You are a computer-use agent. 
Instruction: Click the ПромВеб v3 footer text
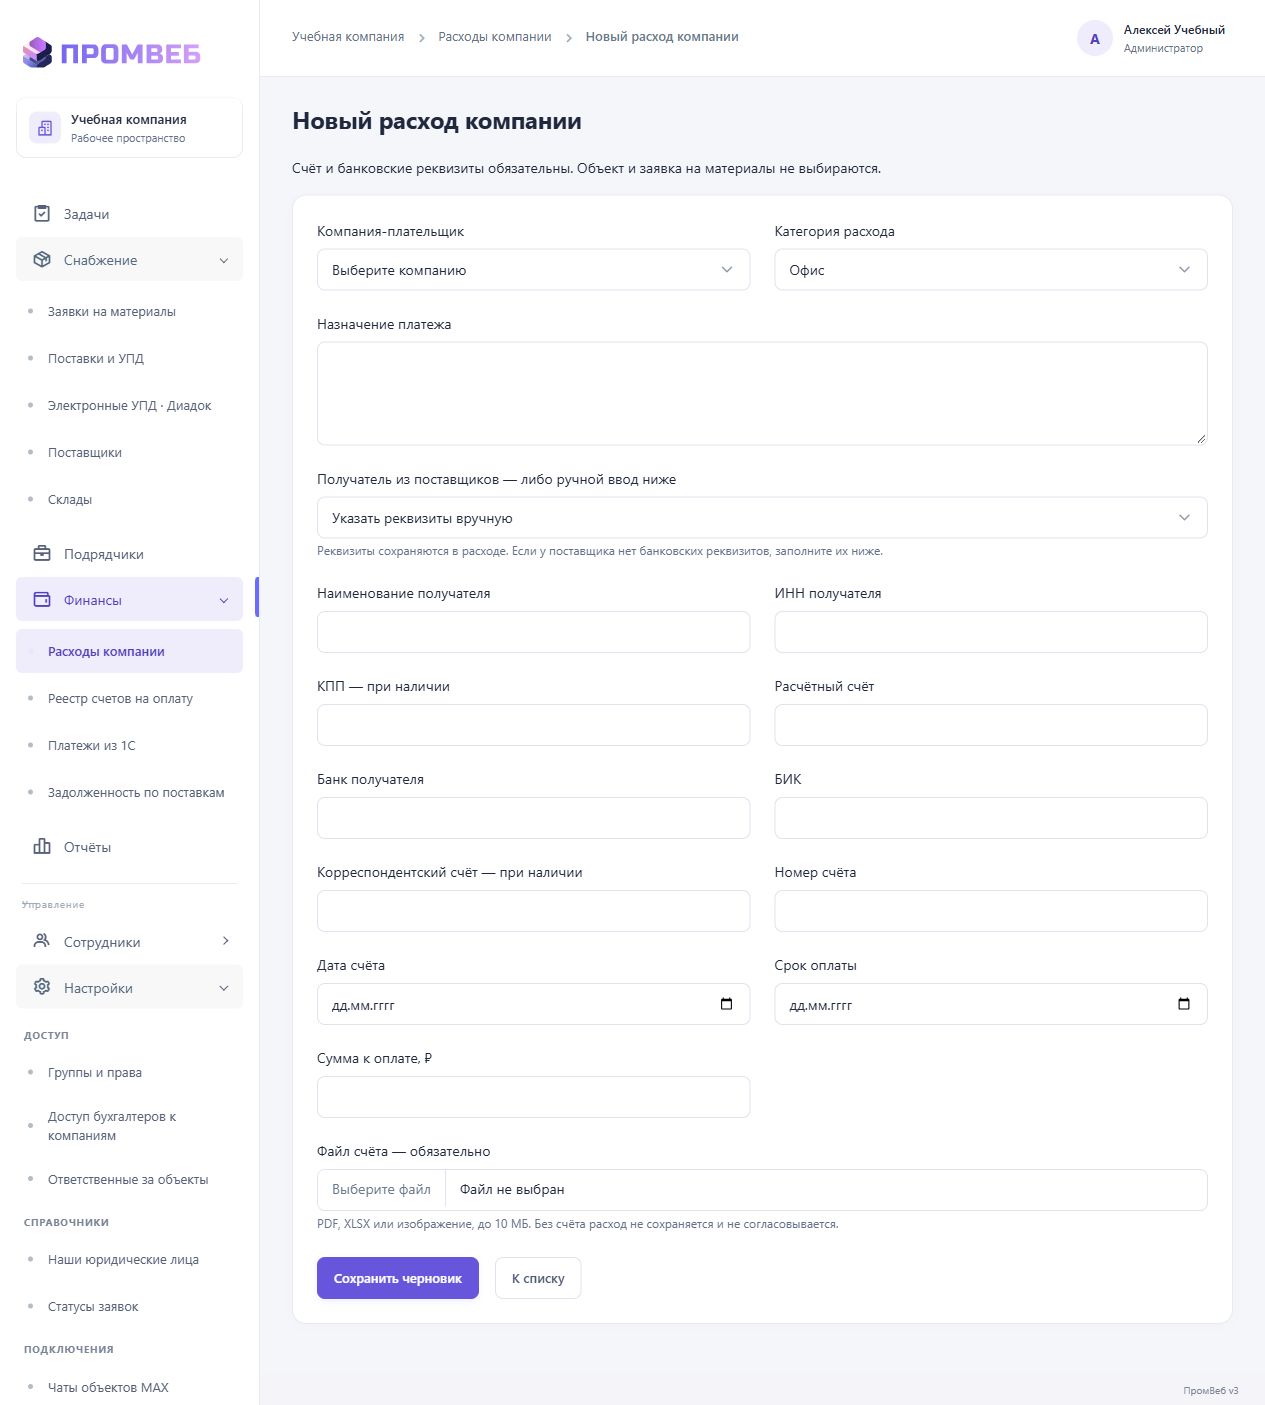[x=1211, y=1391]
